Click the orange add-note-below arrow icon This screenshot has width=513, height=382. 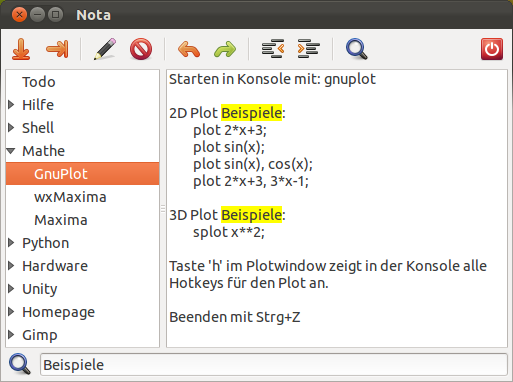pos(21,49)
